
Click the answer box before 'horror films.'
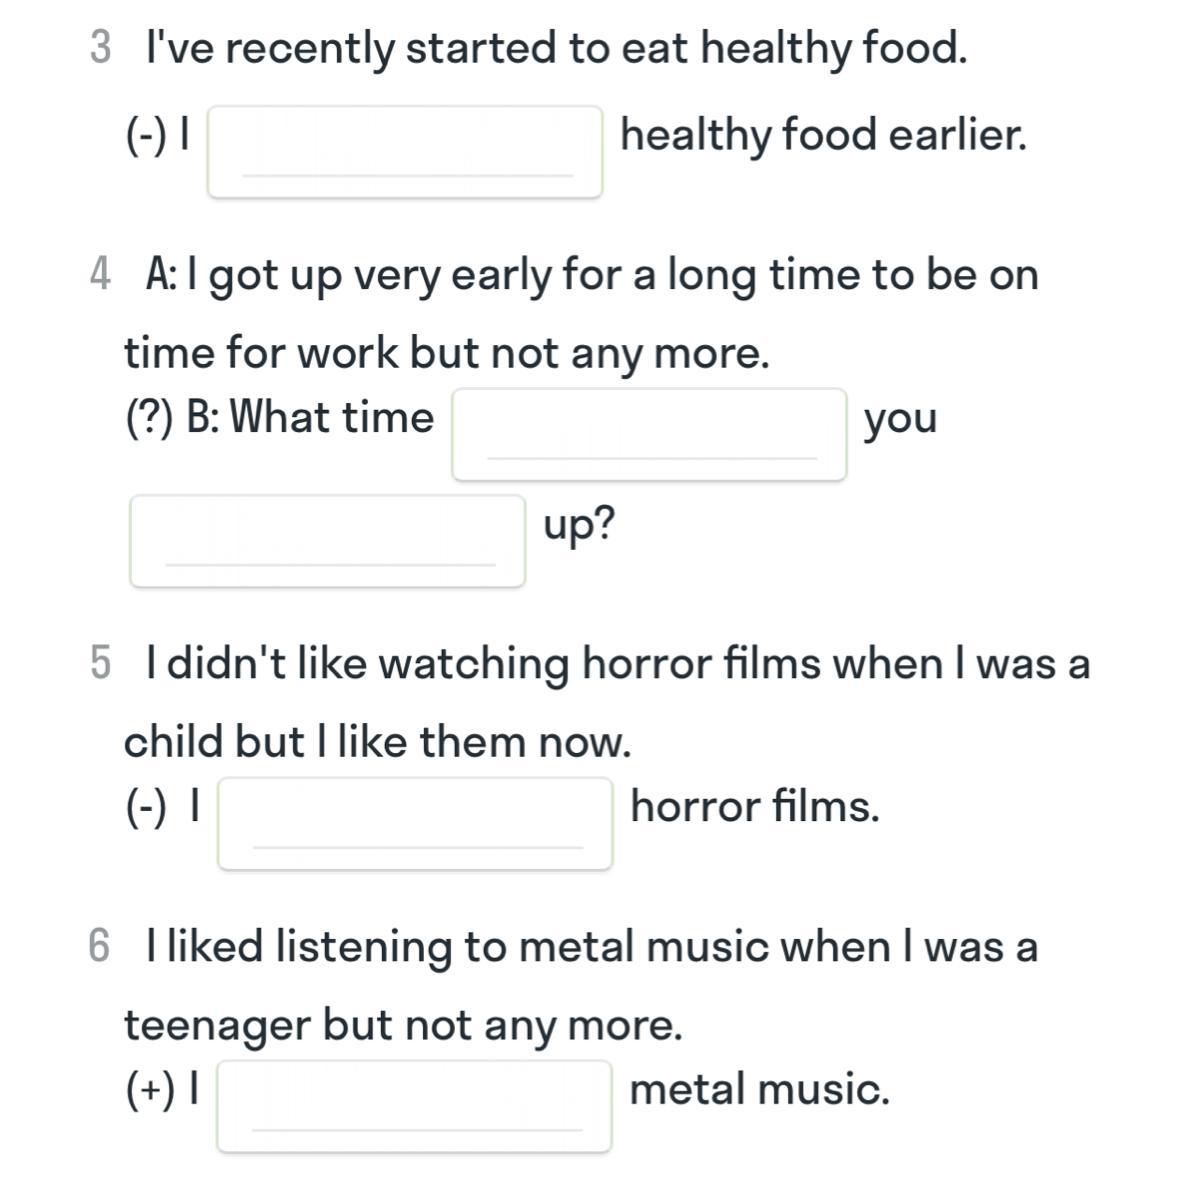tap(415, 823)
